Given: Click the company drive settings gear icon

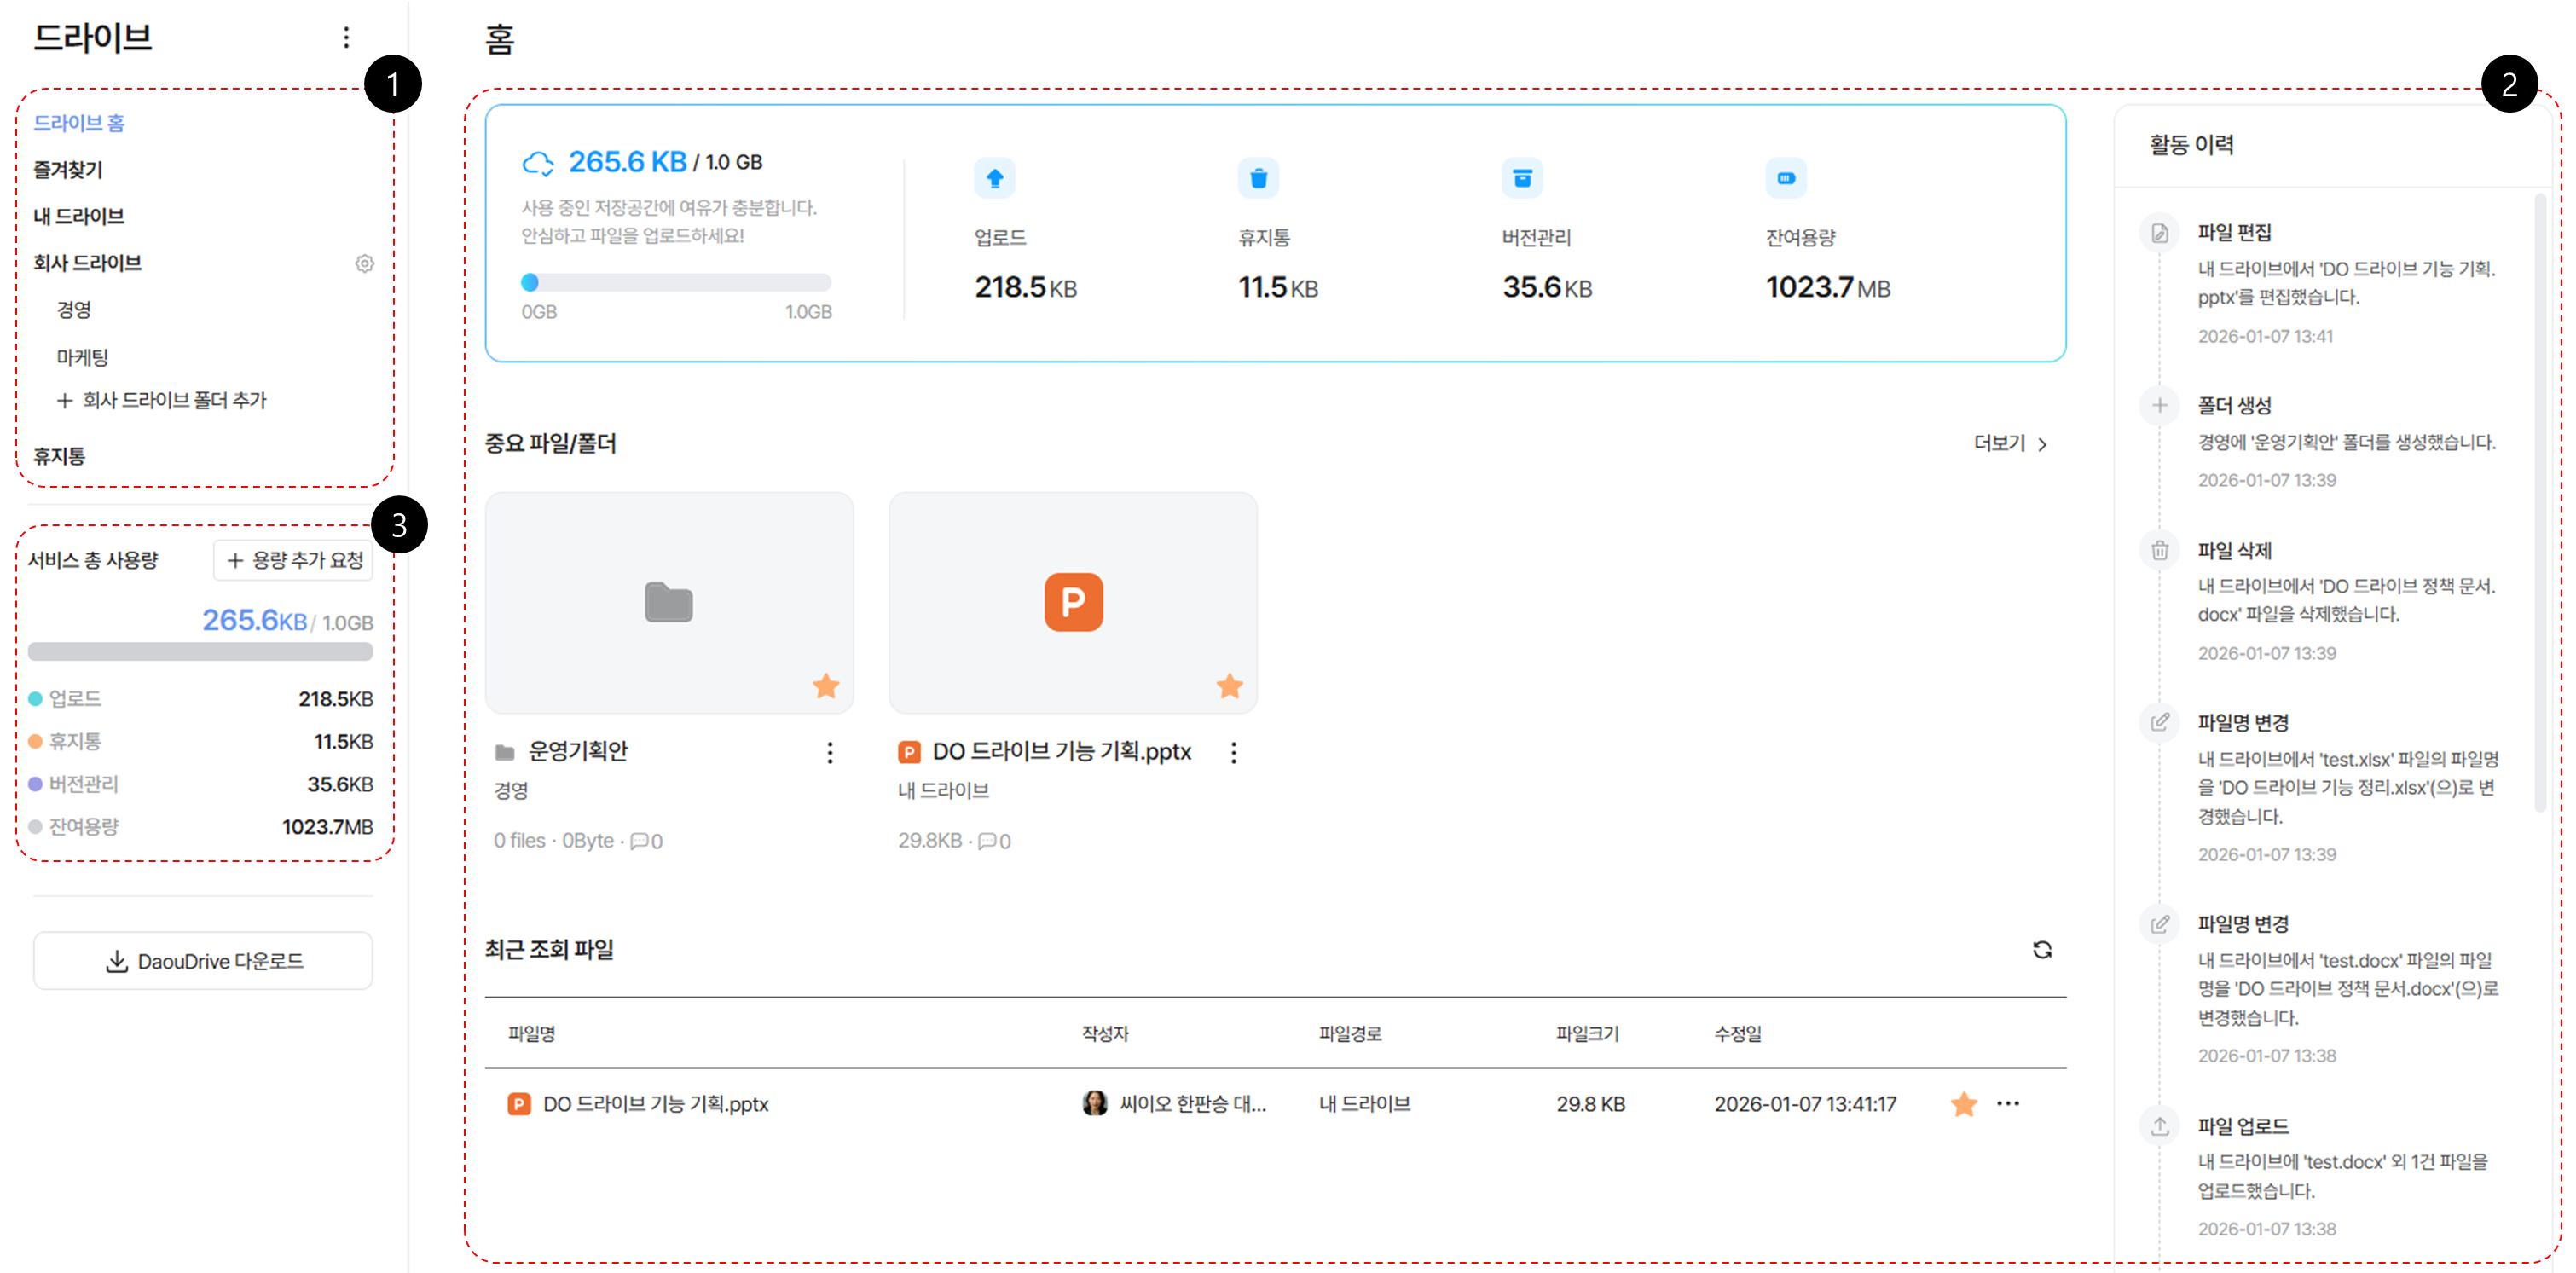Looking at the screenshot, I should coord(364,263).
